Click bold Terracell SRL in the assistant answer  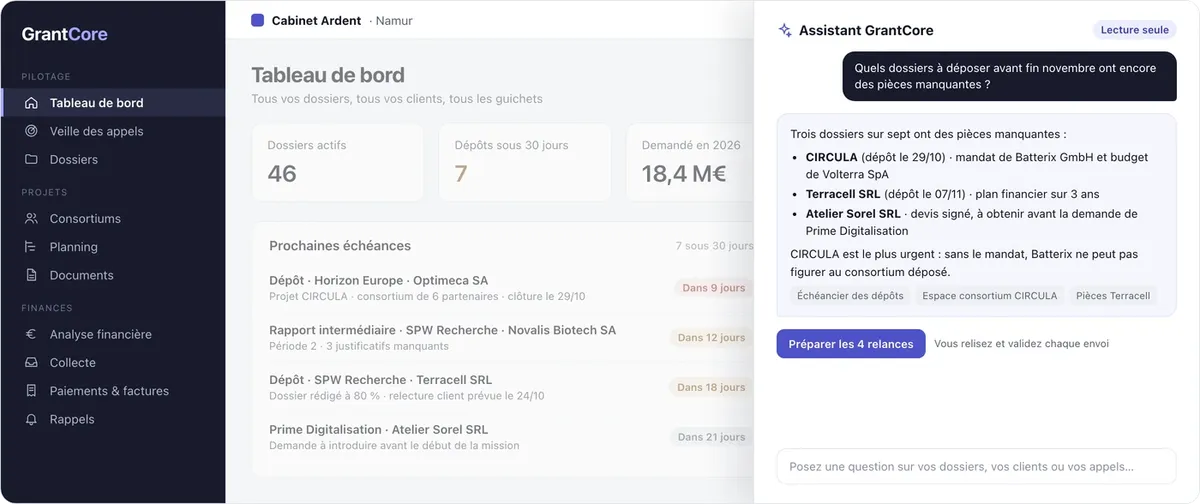(x=843, y=194)
